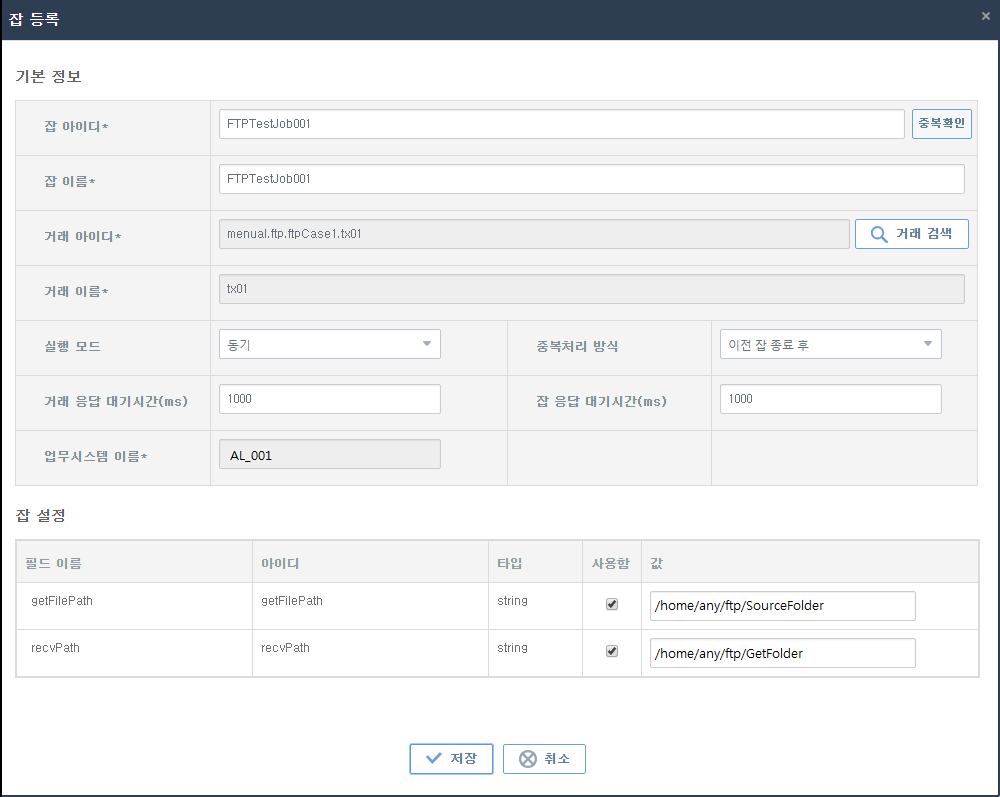The width and height of the screenshot is (1000, 797).
Task: Edit the getFilePath value field
Action: pos(782,606)
